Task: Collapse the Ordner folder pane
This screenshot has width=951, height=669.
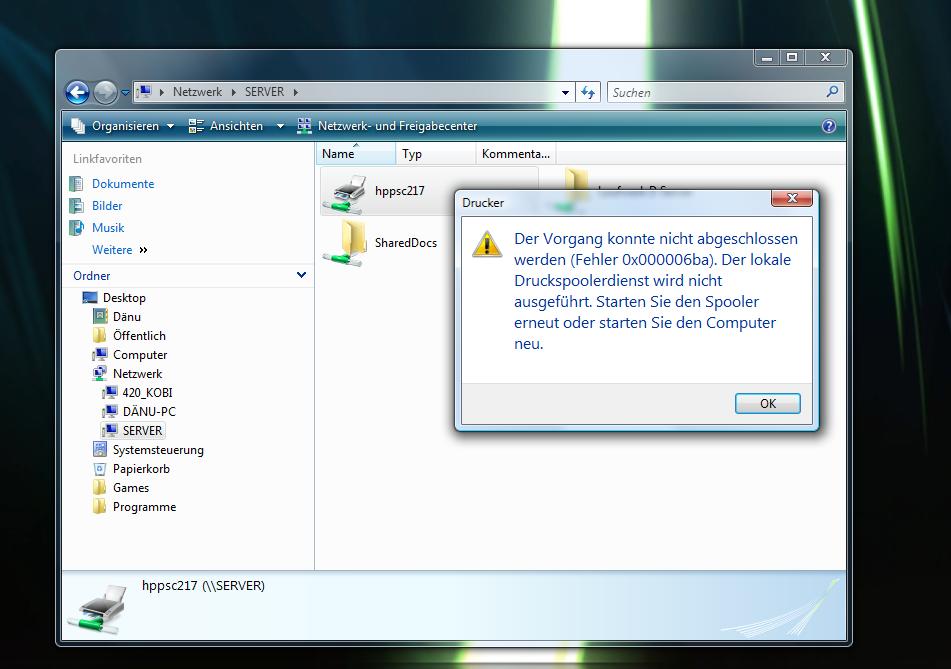Action: click(x=302, y=275)
